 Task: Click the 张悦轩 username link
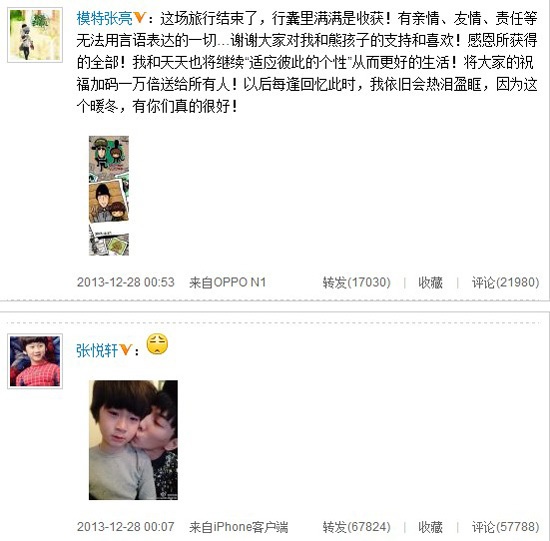tap(97, 350)
